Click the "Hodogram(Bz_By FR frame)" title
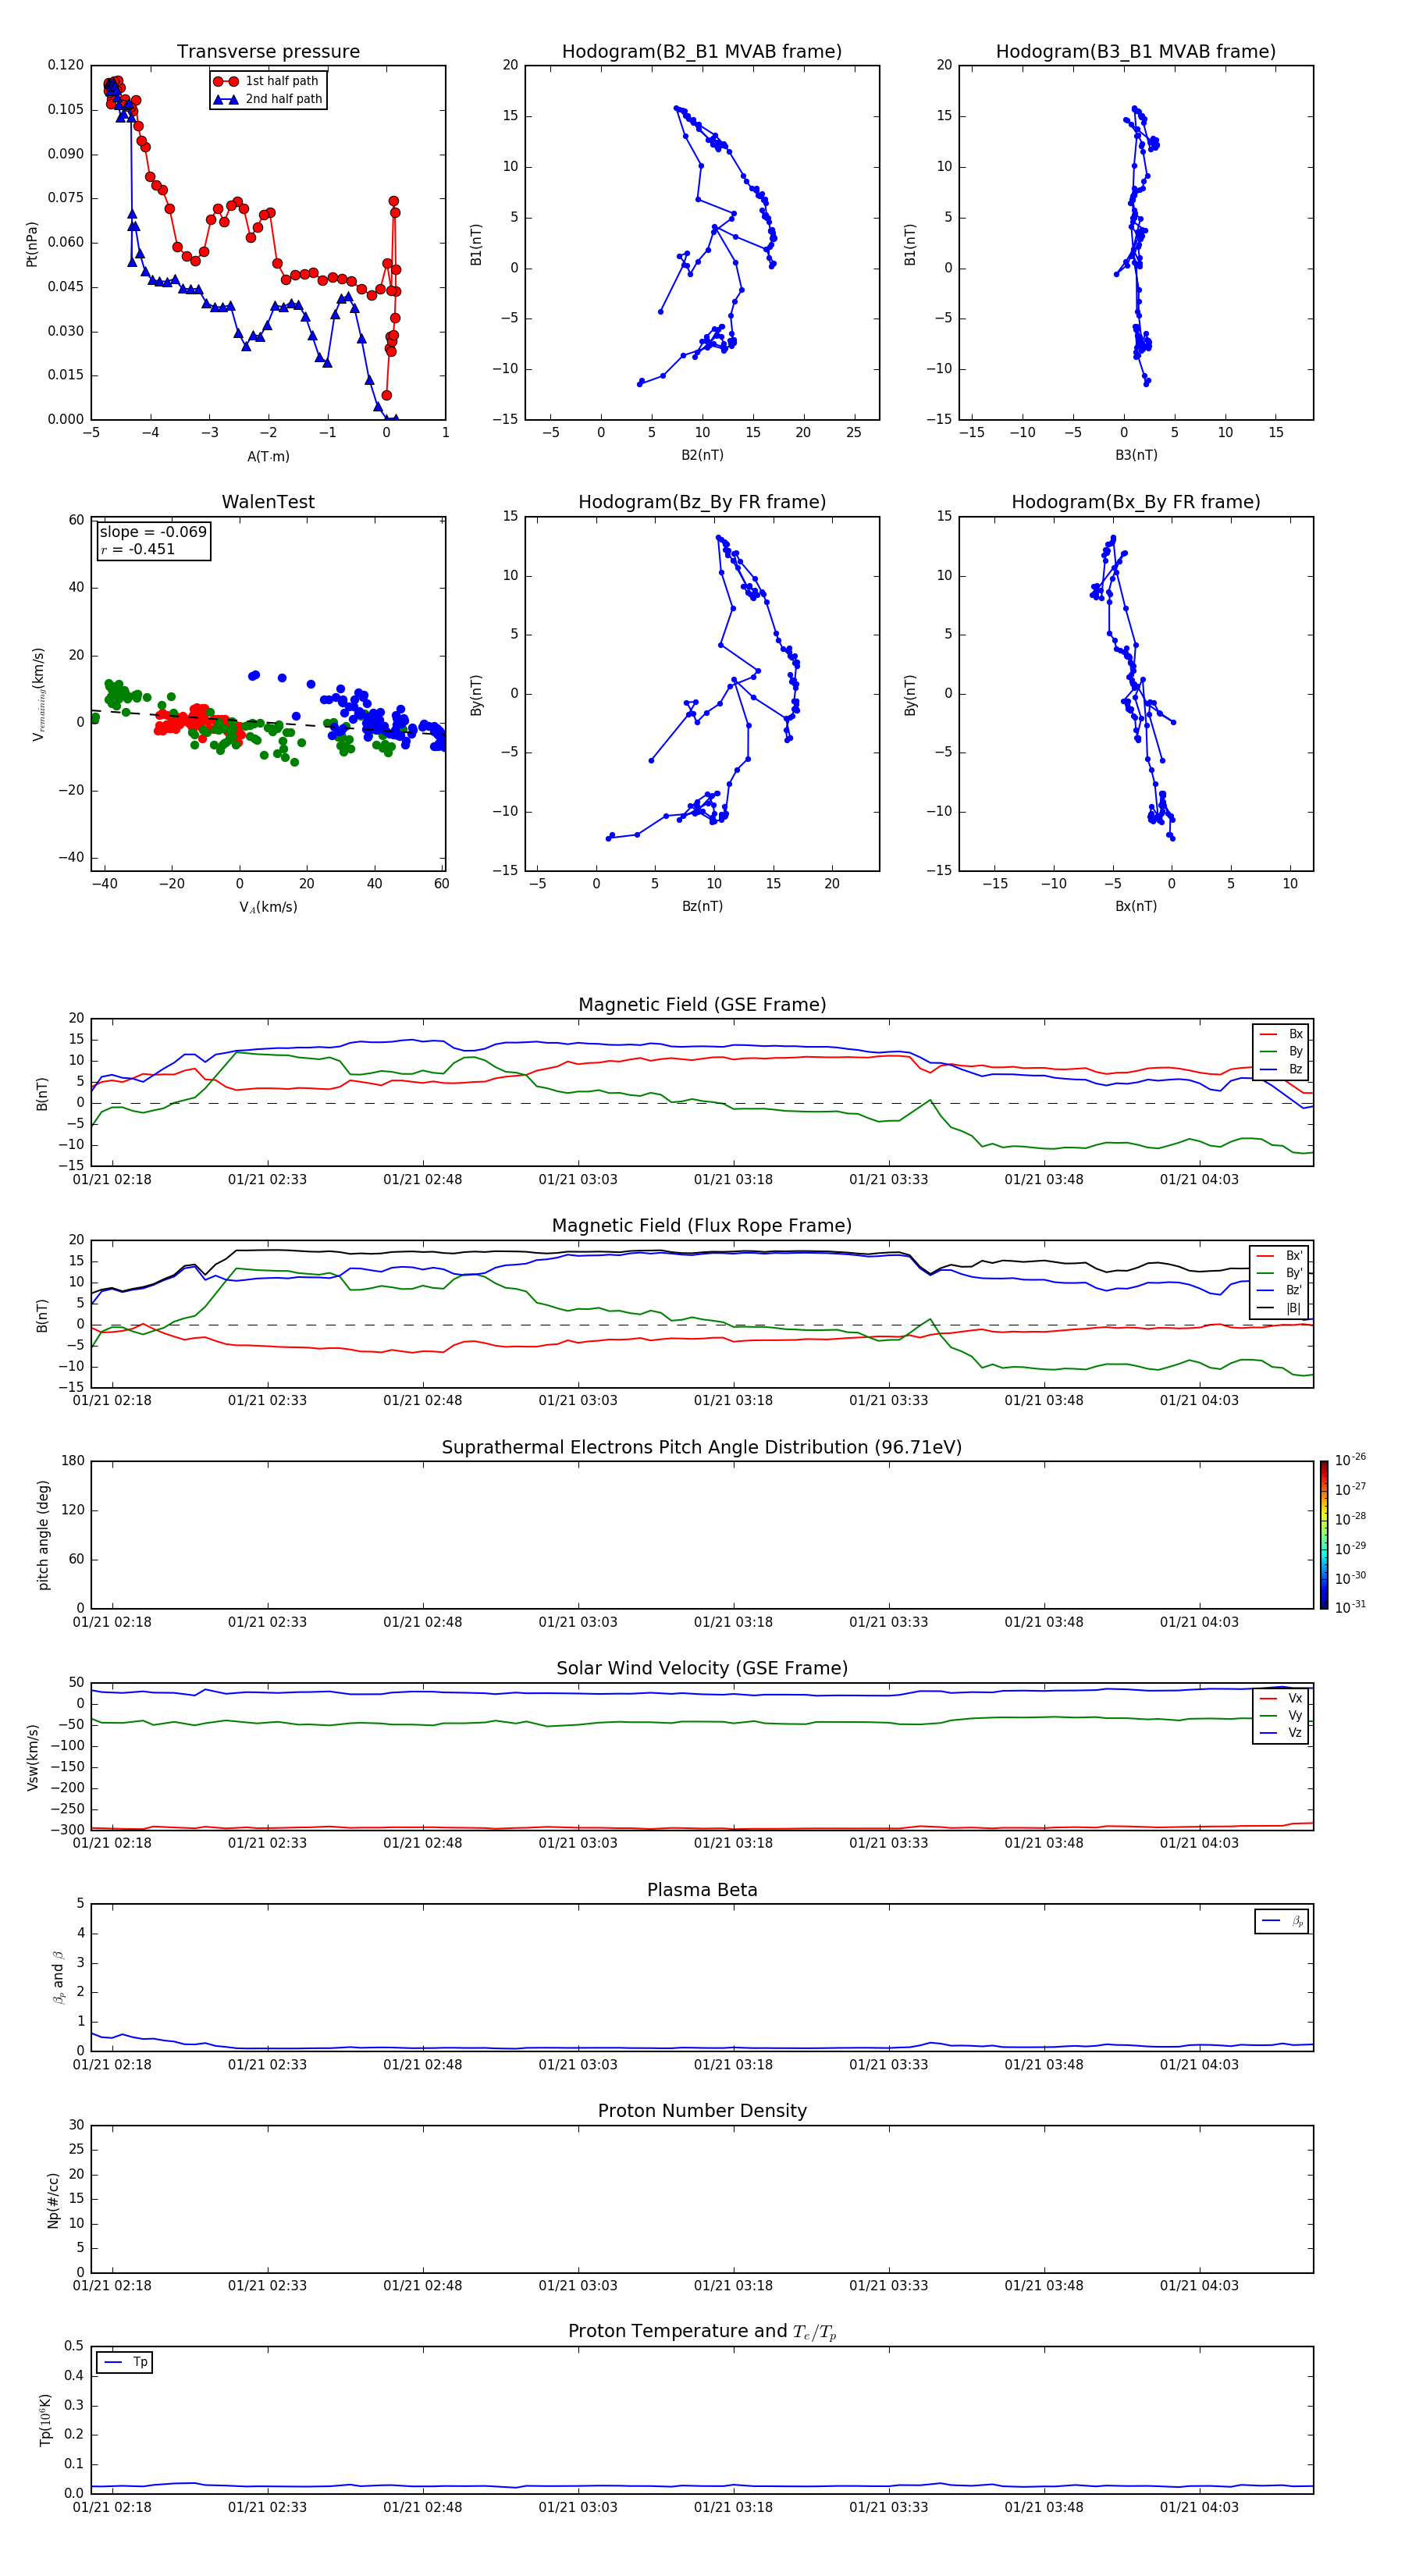The height and width of the screenshot is (2576, 1405). click(702, 502)
